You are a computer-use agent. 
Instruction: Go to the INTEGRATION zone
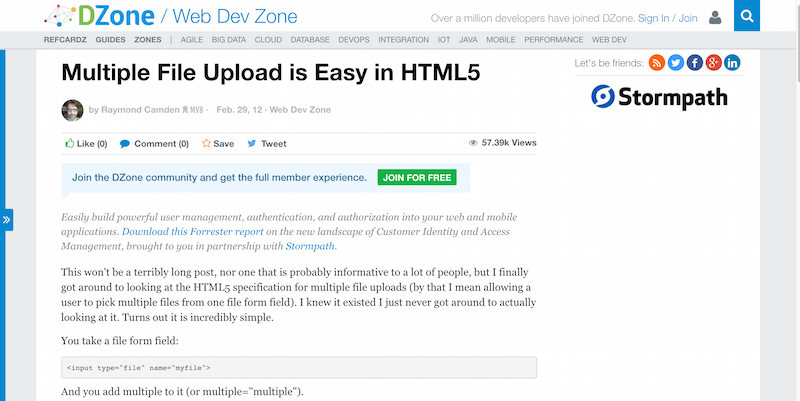[x=404, y=39]
